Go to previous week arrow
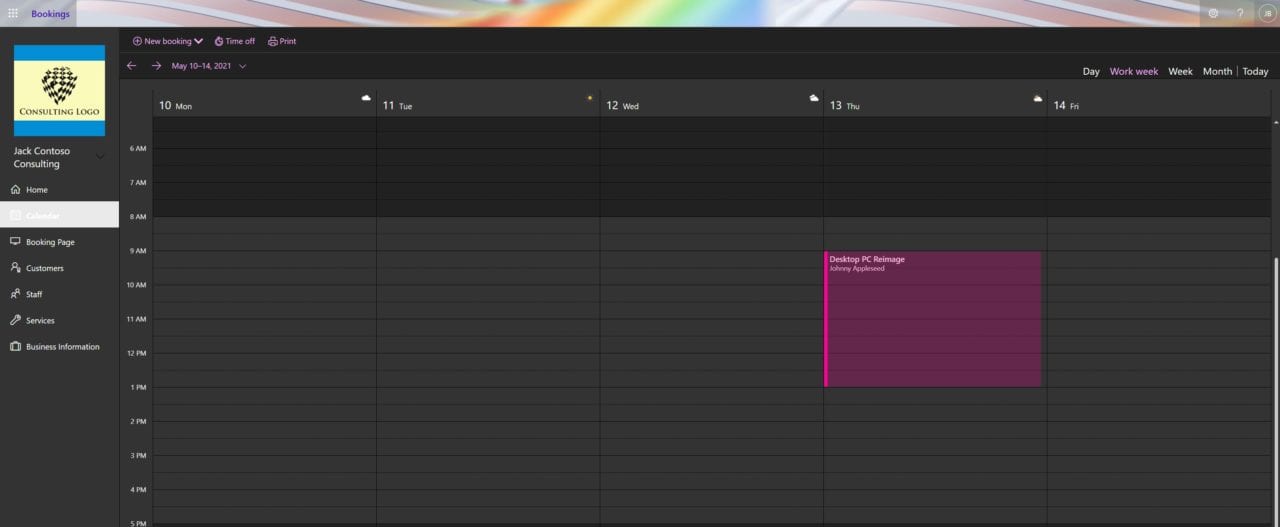The height and width of the screenshot is (527, 1280). [x=131, y=66]
